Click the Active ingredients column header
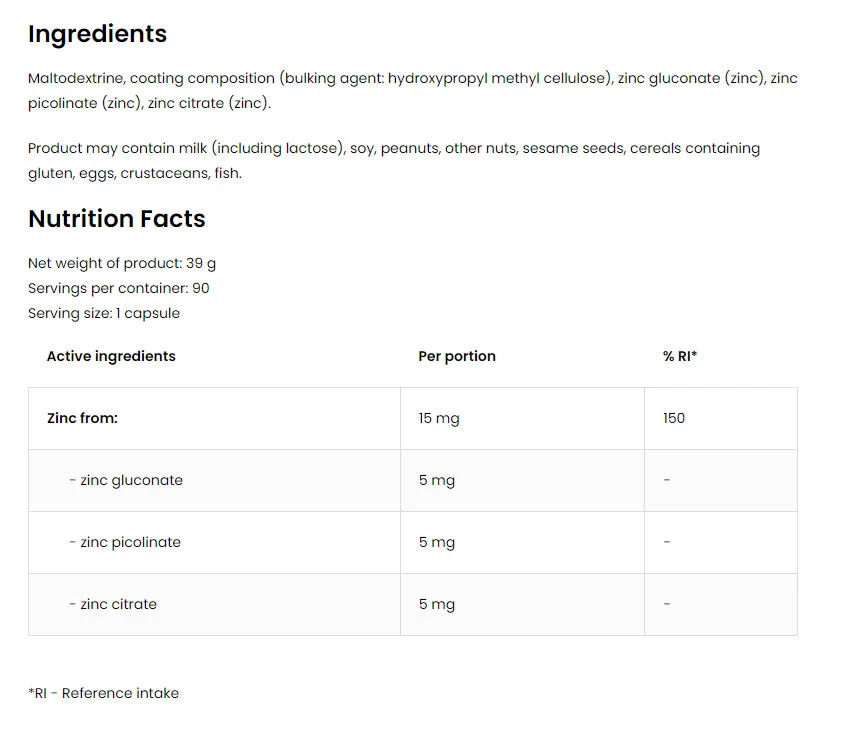Screen dimensions: 845x747 click(x=111, y=356)
